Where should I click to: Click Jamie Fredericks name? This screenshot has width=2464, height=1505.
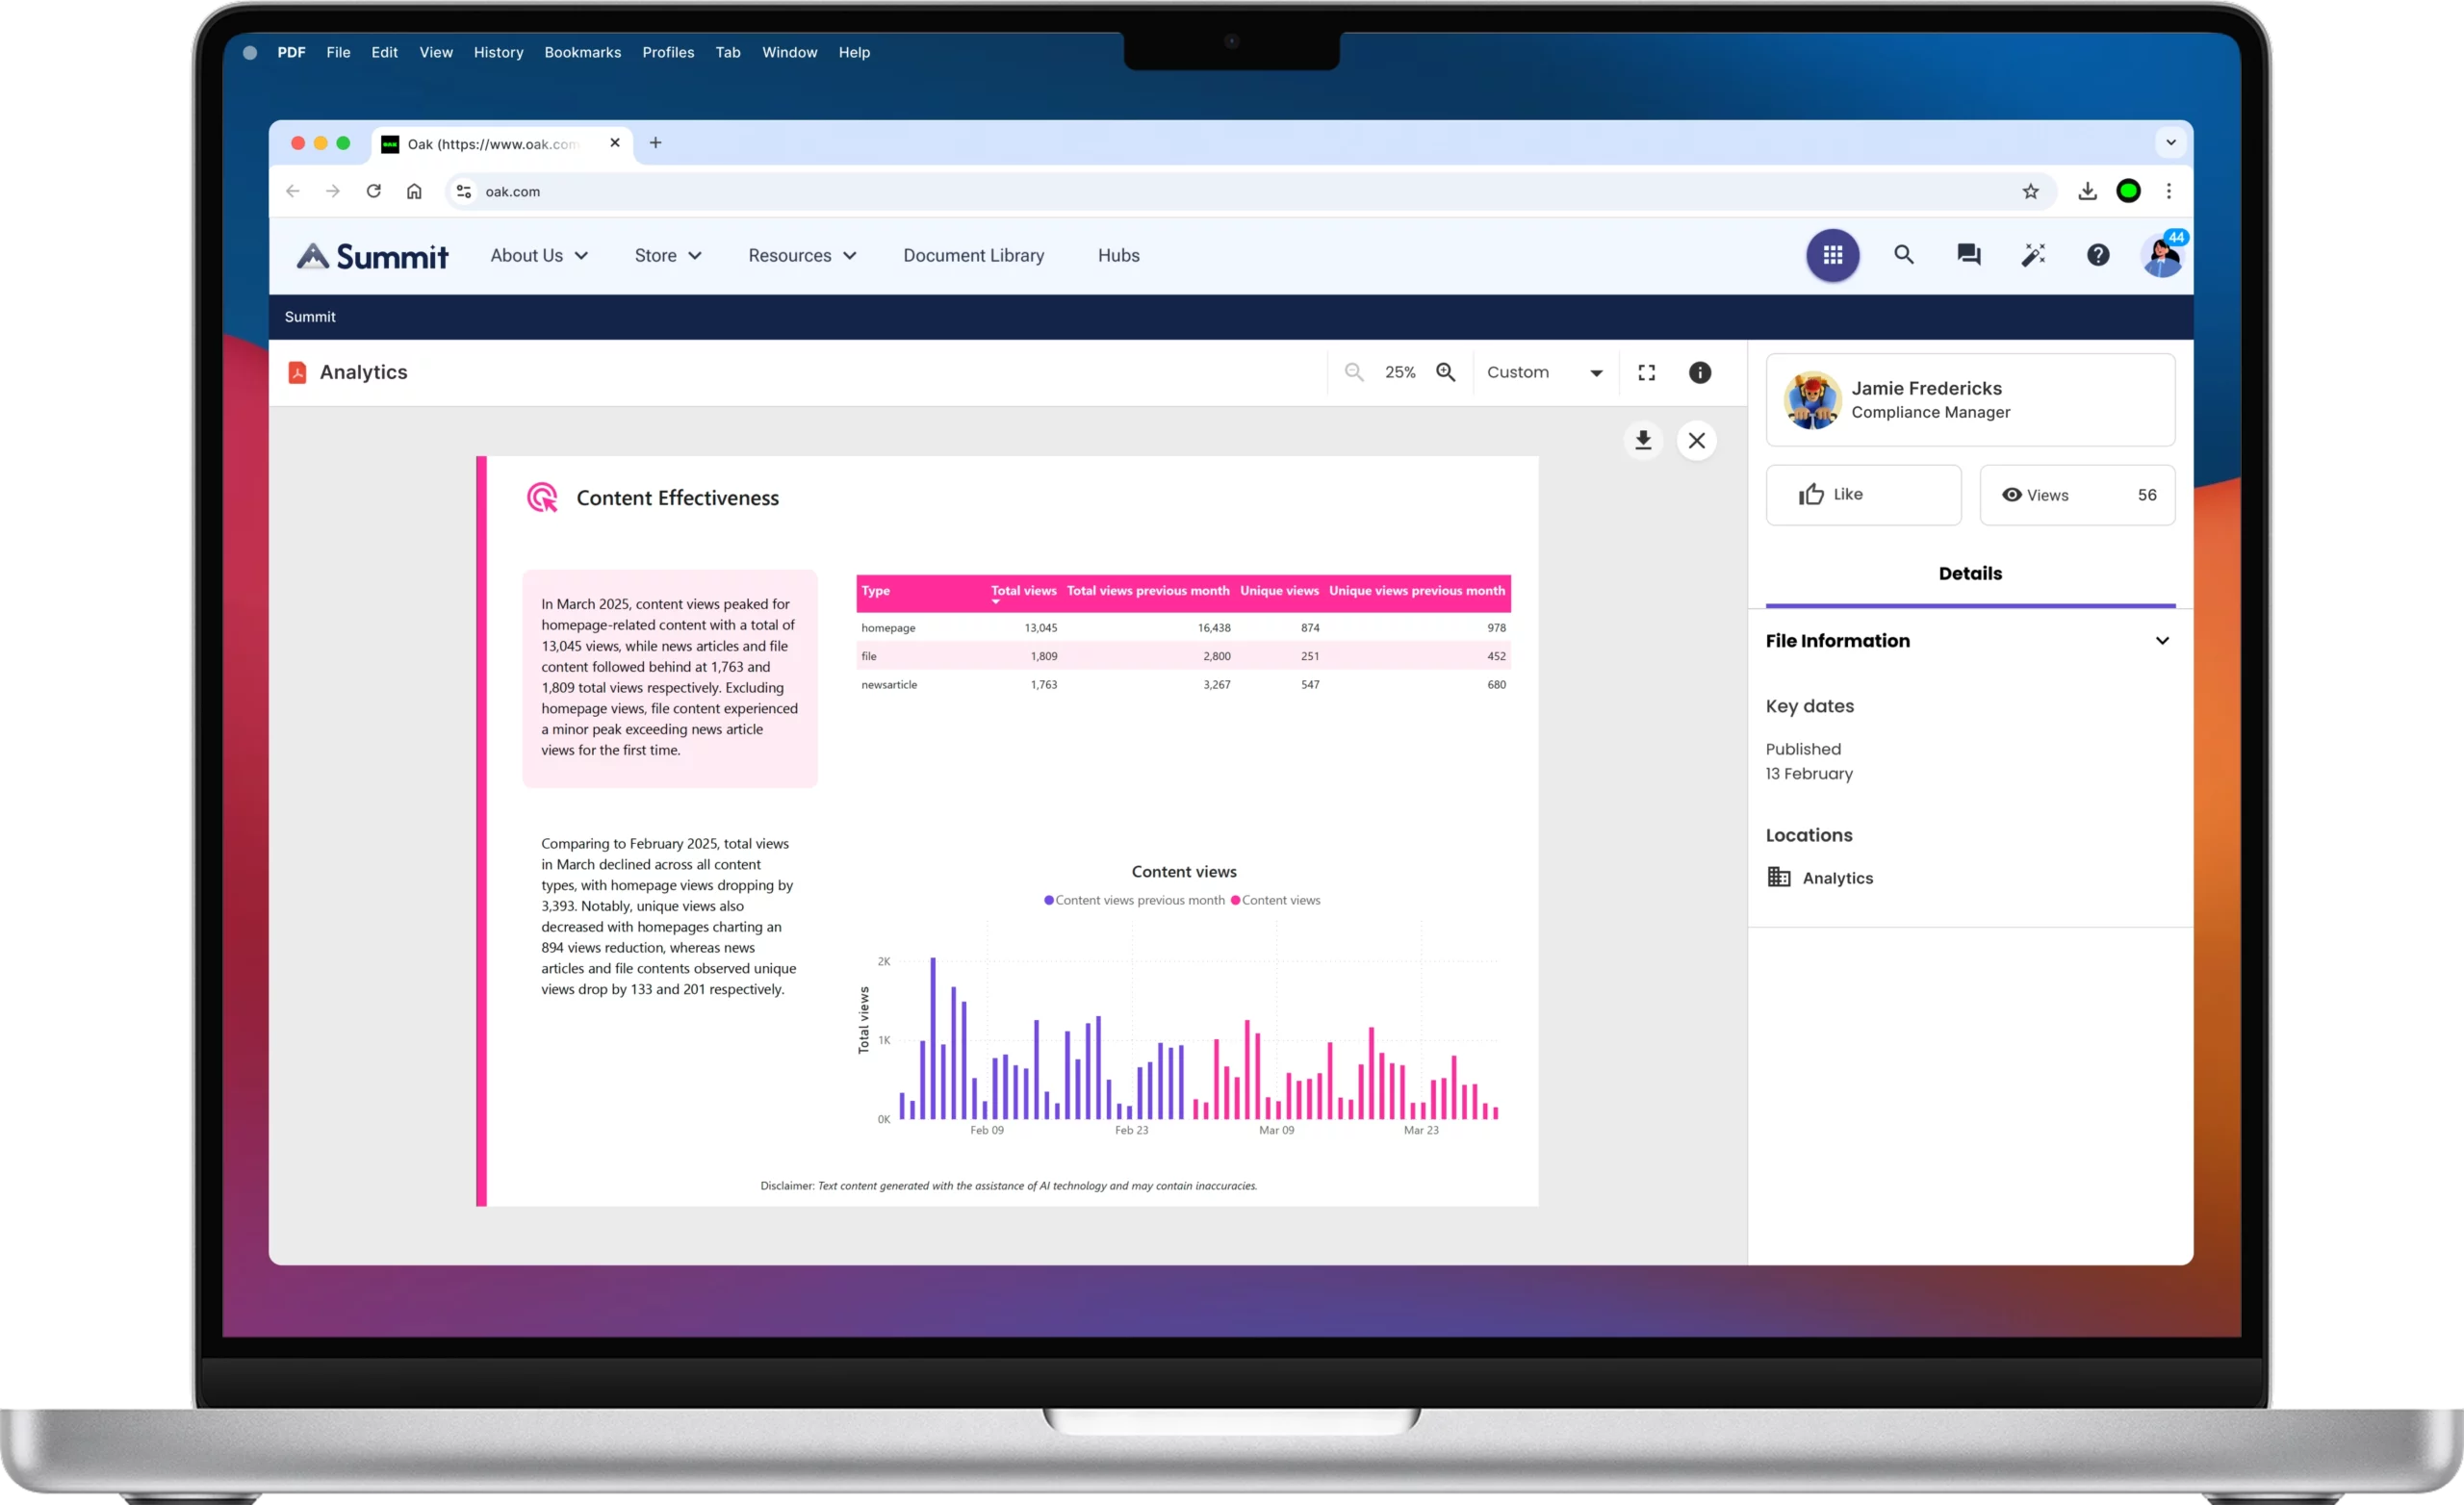pos(1926,388)
